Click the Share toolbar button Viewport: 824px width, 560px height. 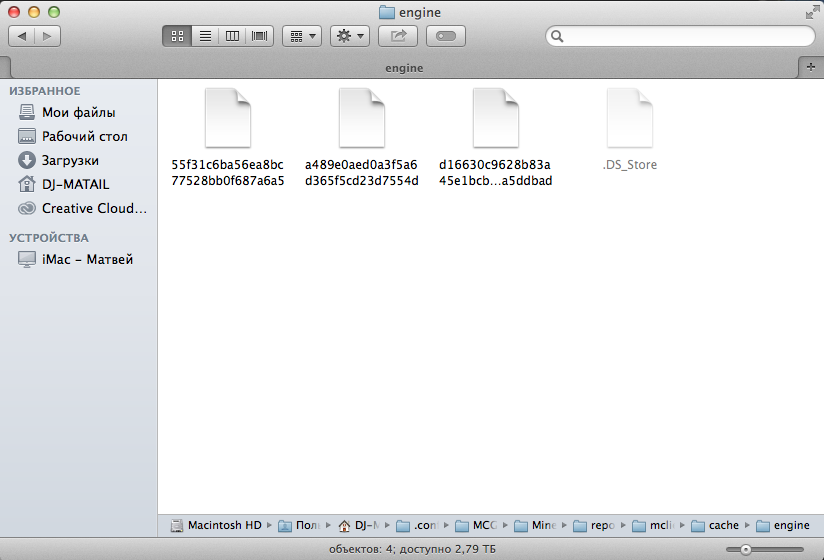[x=398, y=36]
